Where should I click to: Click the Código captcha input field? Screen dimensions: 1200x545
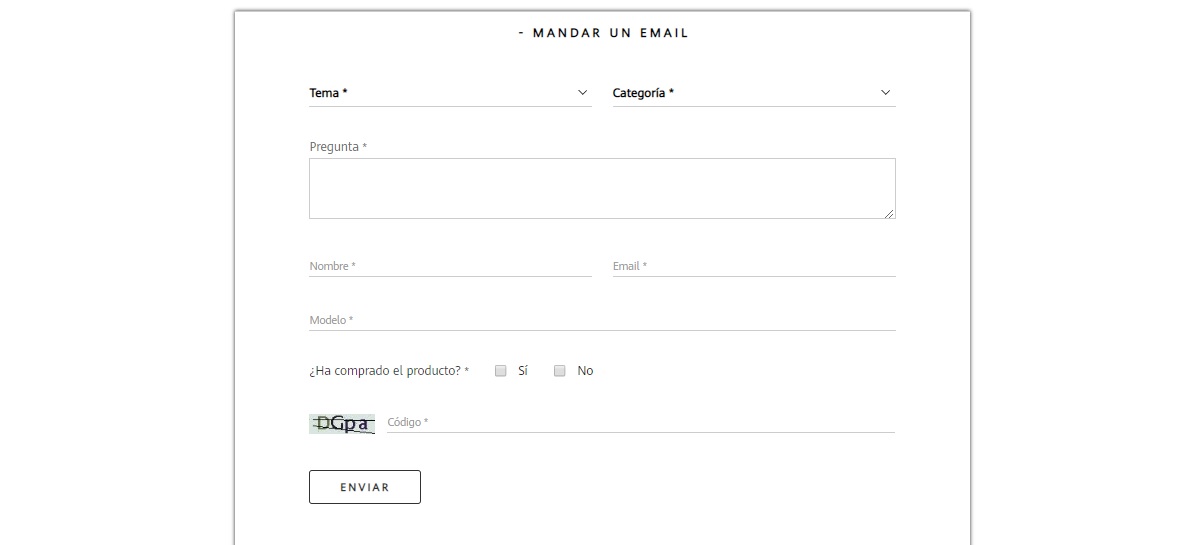pyautogui.click(x=640, y=422)
